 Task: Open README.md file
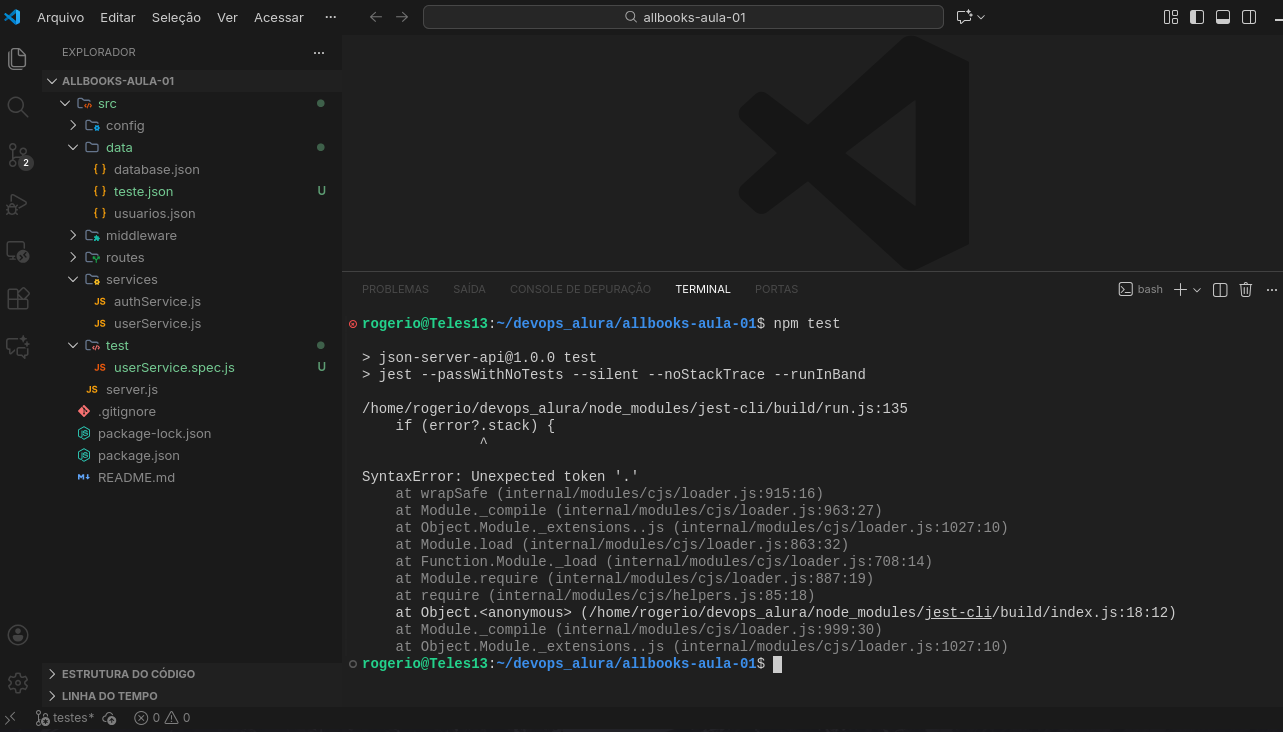point(192,477)
